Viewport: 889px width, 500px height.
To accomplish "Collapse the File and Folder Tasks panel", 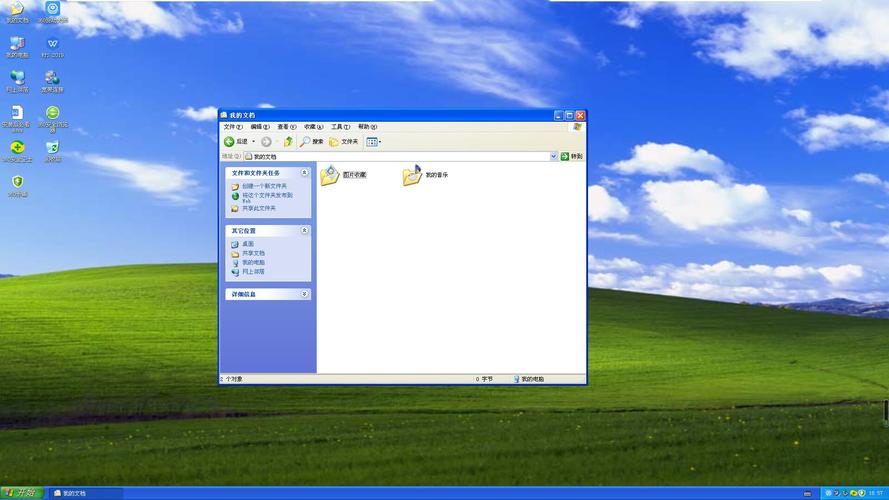I will [x=304, y=172].
